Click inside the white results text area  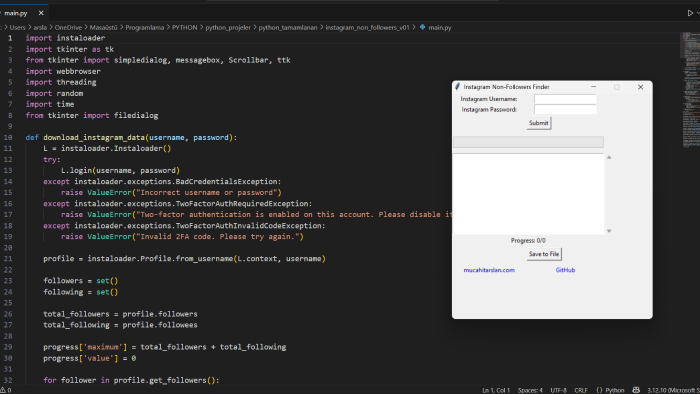[x=528, y=194]
